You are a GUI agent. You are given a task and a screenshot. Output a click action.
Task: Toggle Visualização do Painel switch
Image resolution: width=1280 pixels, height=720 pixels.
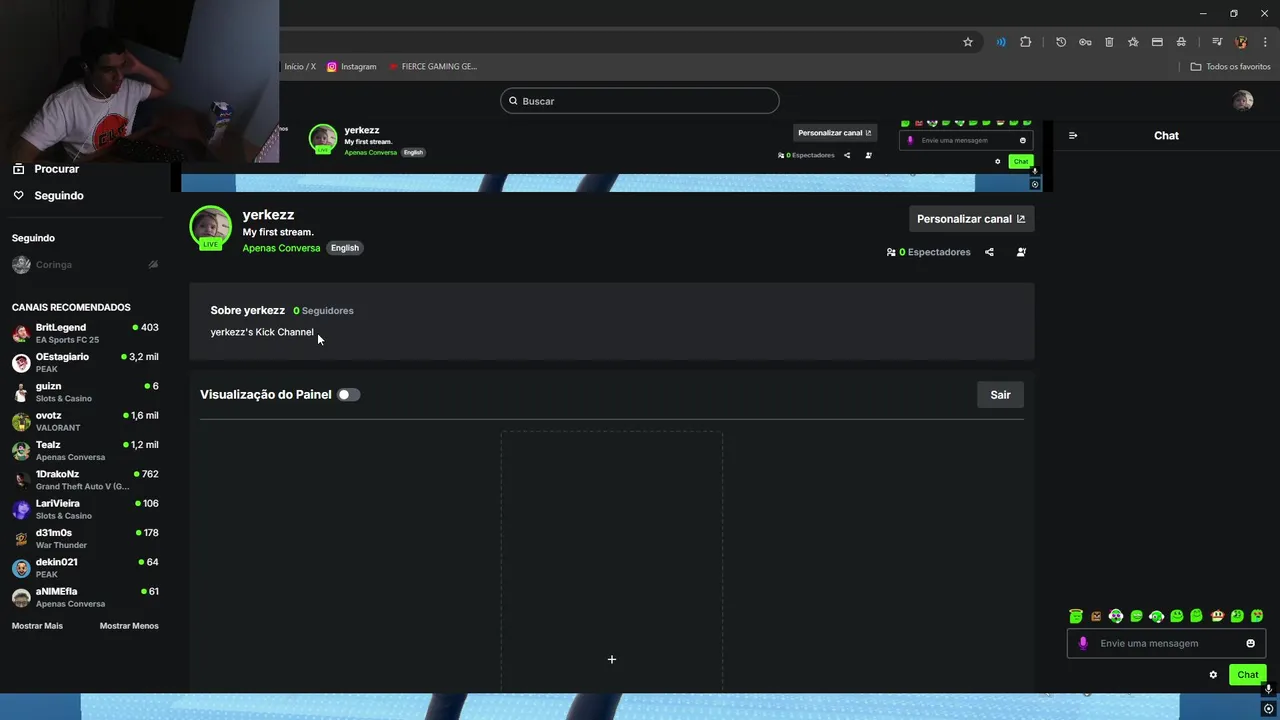pos(348,395)
